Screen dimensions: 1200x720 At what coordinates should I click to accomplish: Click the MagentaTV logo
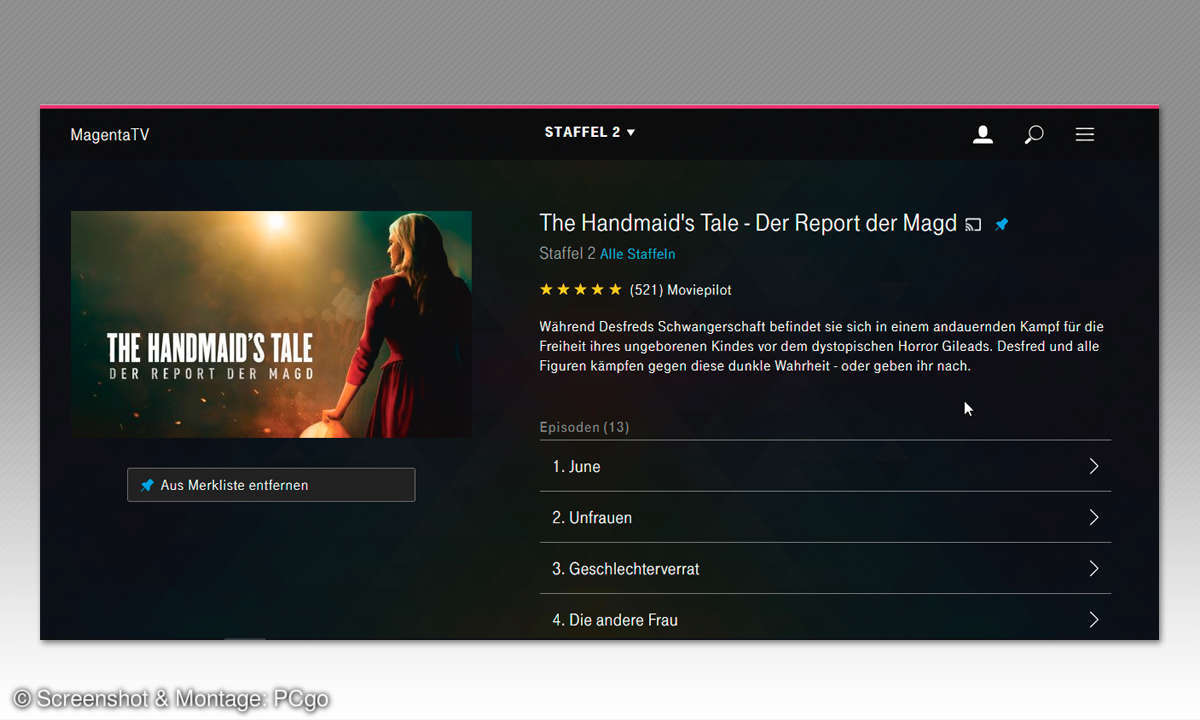coord(110,135)
